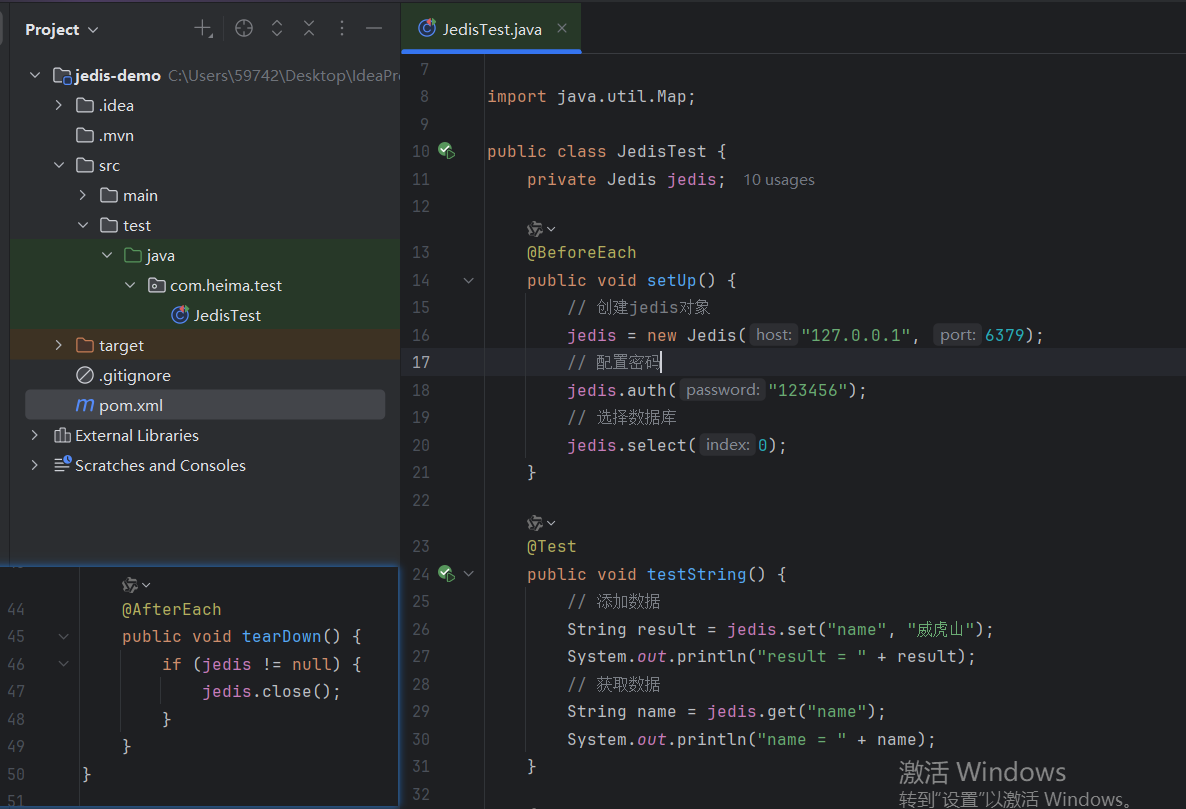
Task: Click the 6379 port number
Action: 1004,335
